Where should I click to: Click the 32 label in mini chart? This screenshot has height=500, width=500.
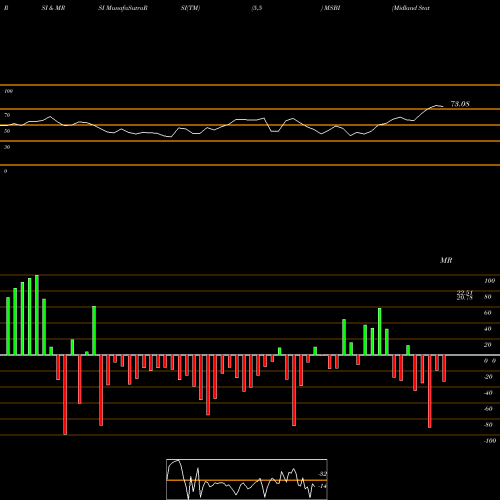click(322, 474)
